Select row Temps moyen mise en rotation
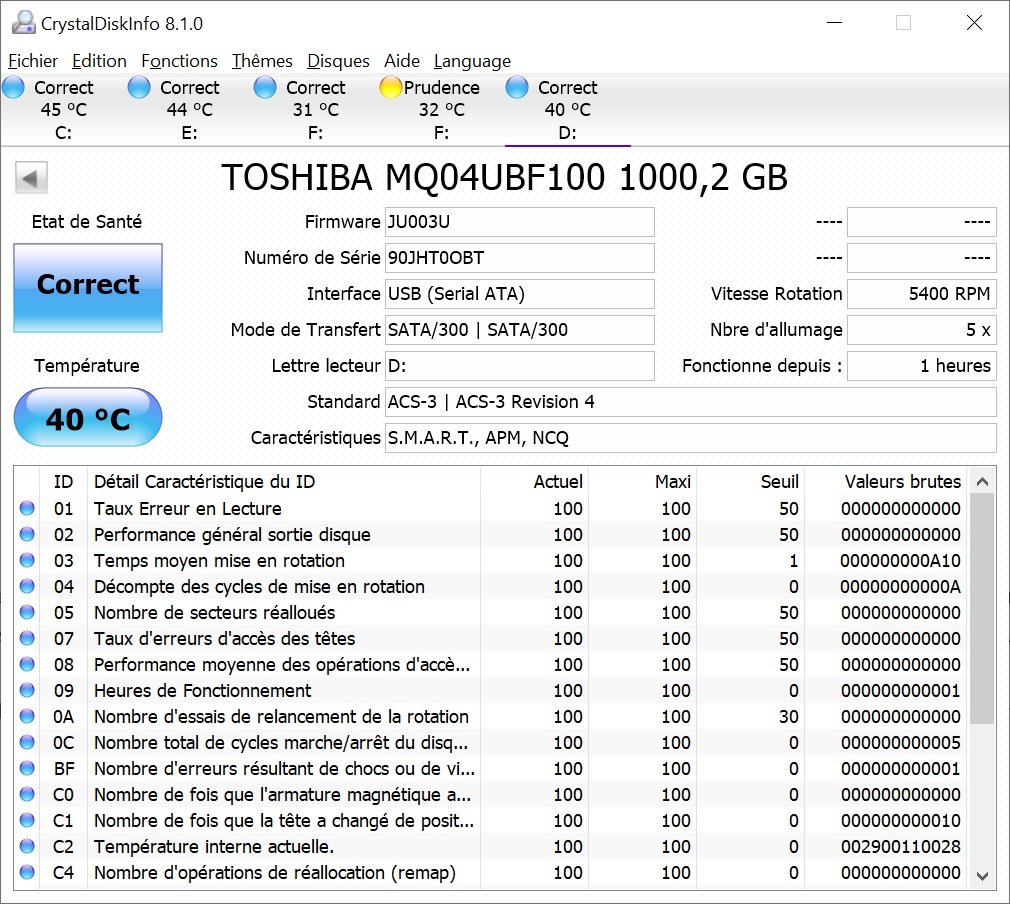Screen dimensions: 1010x904 [490, 561]
